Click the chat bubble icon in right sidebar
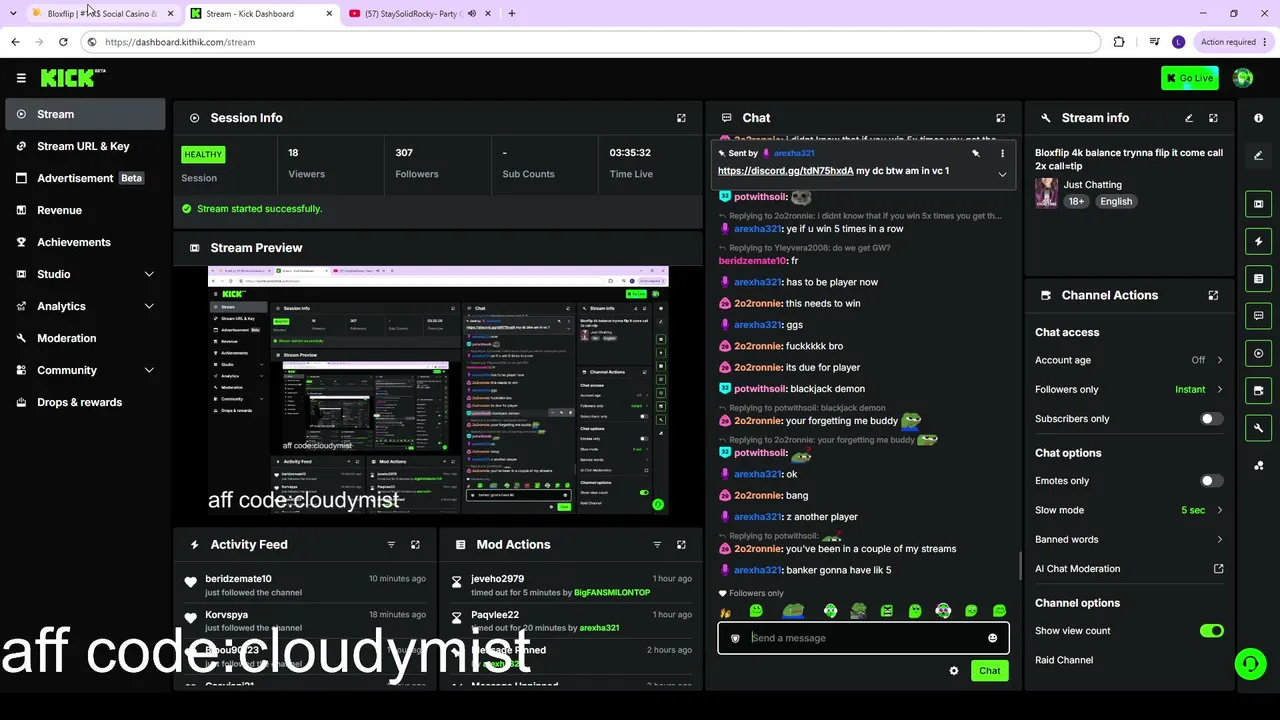Screen dimensions: 1280x720 [1258, 316]
